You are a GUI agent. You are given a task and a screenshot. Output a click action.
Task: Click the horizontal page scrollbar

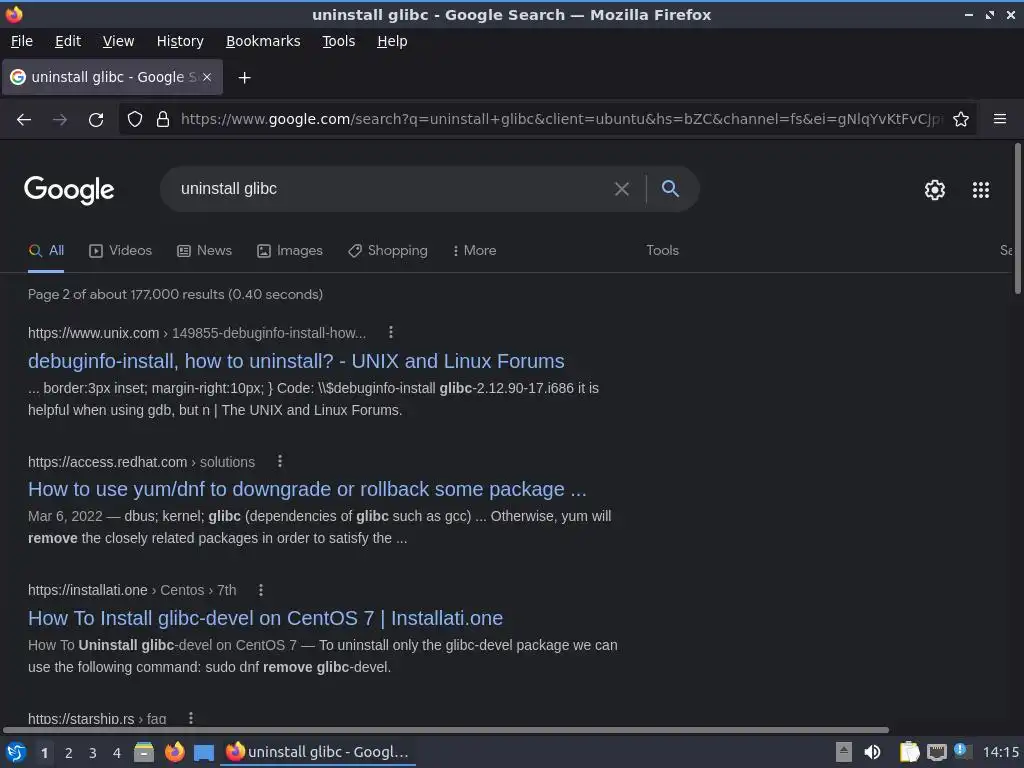point(446,730)
